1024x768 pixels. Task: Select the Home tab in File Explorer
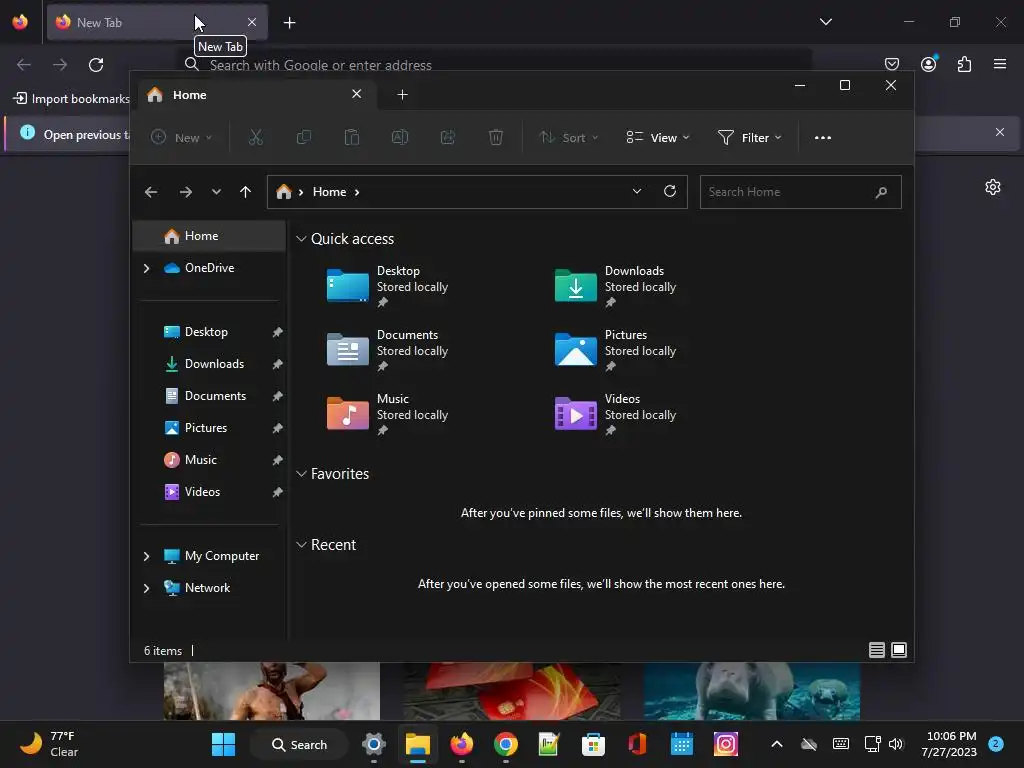pos(255,95)
